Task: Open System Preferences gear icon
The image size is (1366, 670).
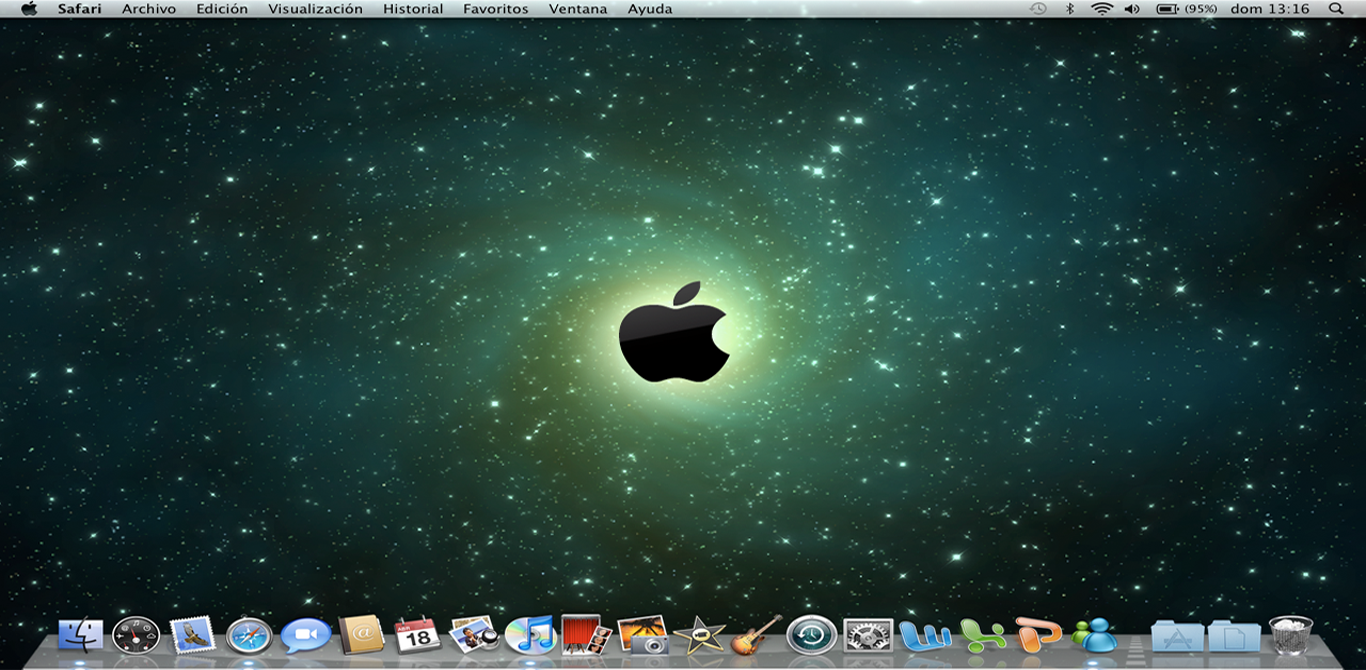Action: 868,635
